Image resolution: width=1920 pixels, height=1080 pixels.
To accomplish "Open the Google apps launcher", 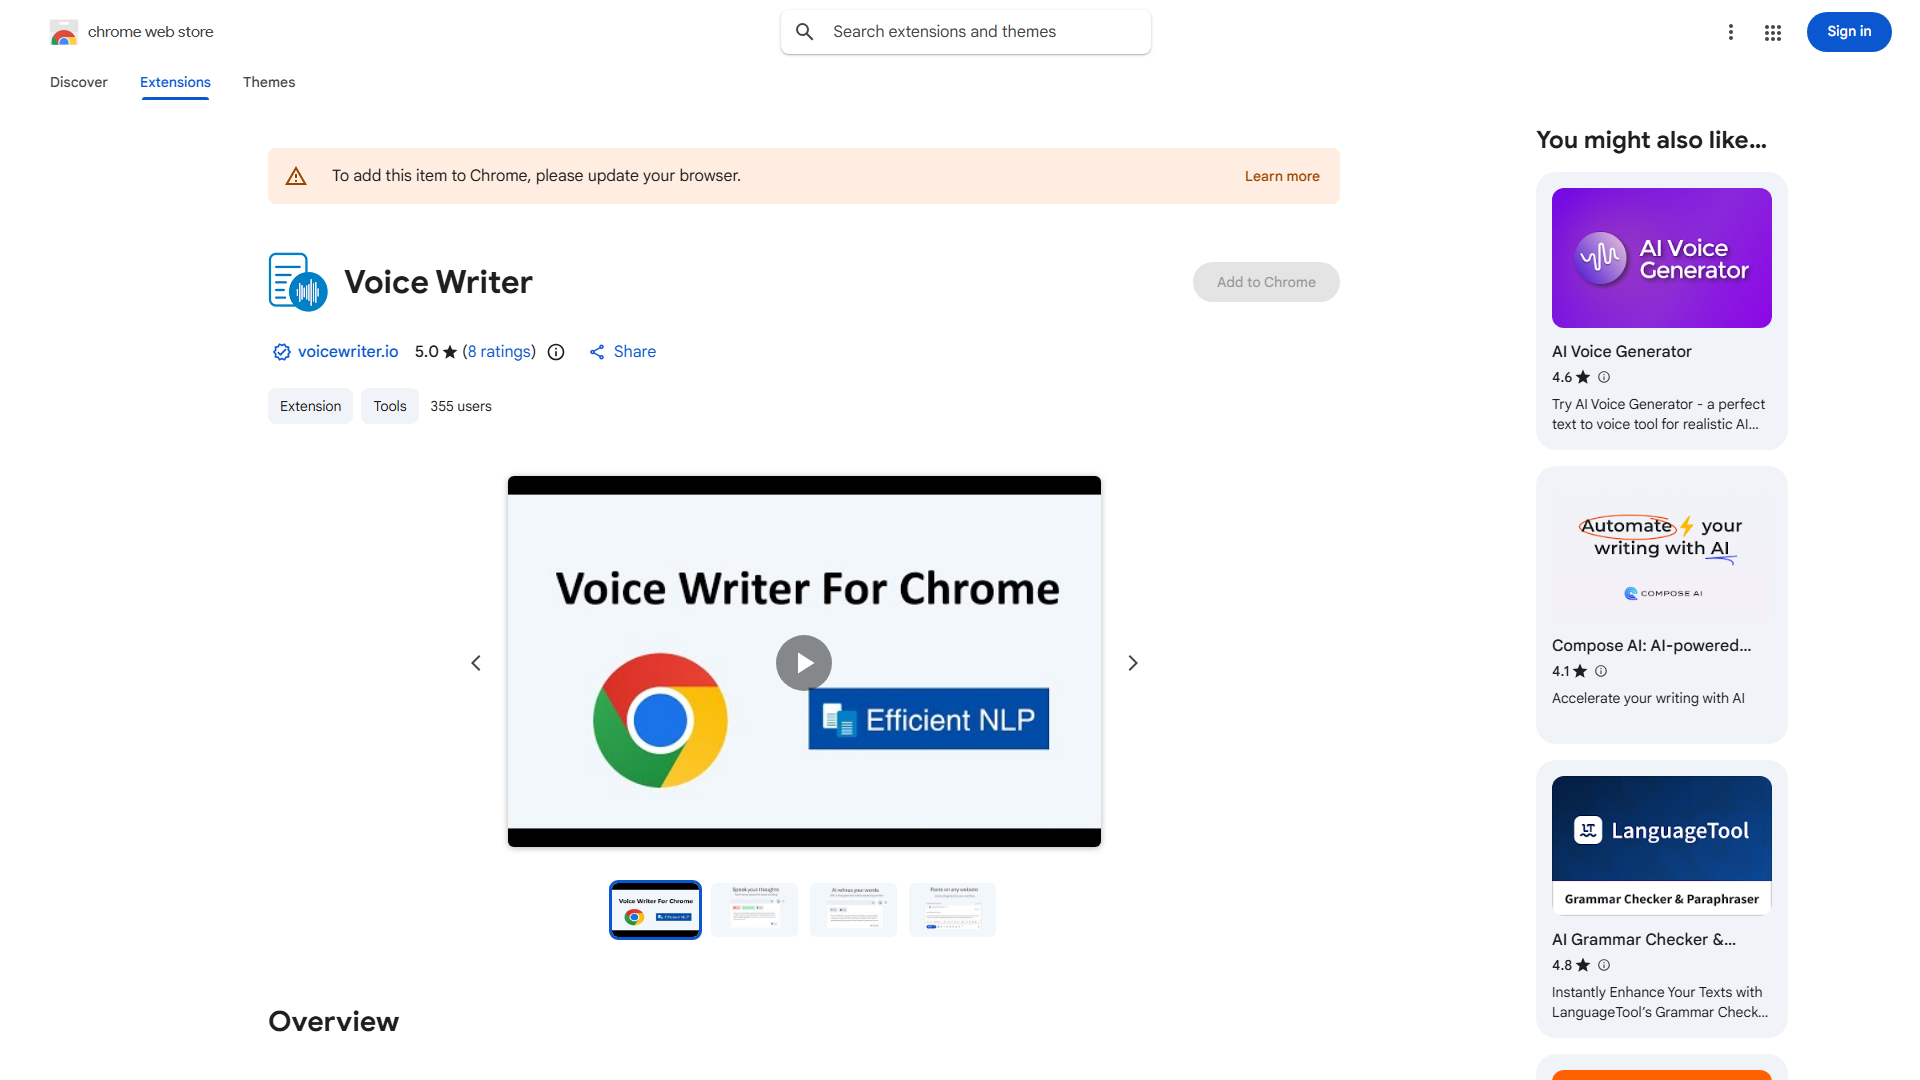I will click(x=1773, y=32).
